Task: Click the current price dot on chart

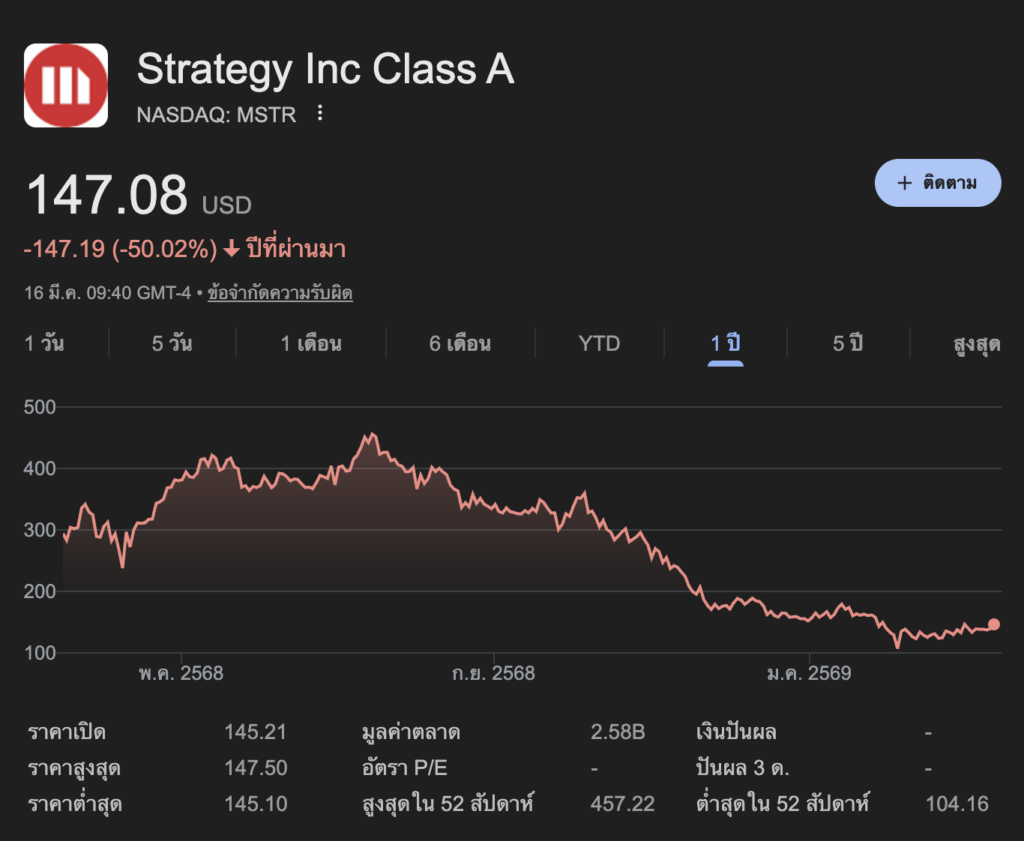Action: pyautogui.click(x=993, y=624)
